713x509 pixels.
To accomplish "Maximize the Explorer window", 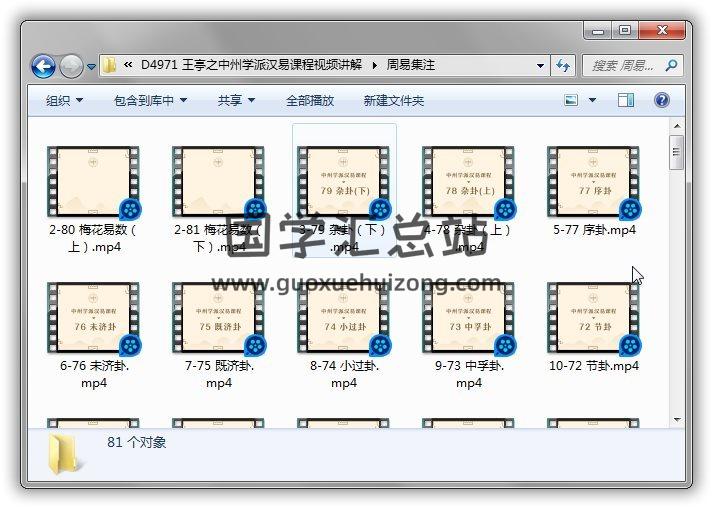I will click(625, 30).
